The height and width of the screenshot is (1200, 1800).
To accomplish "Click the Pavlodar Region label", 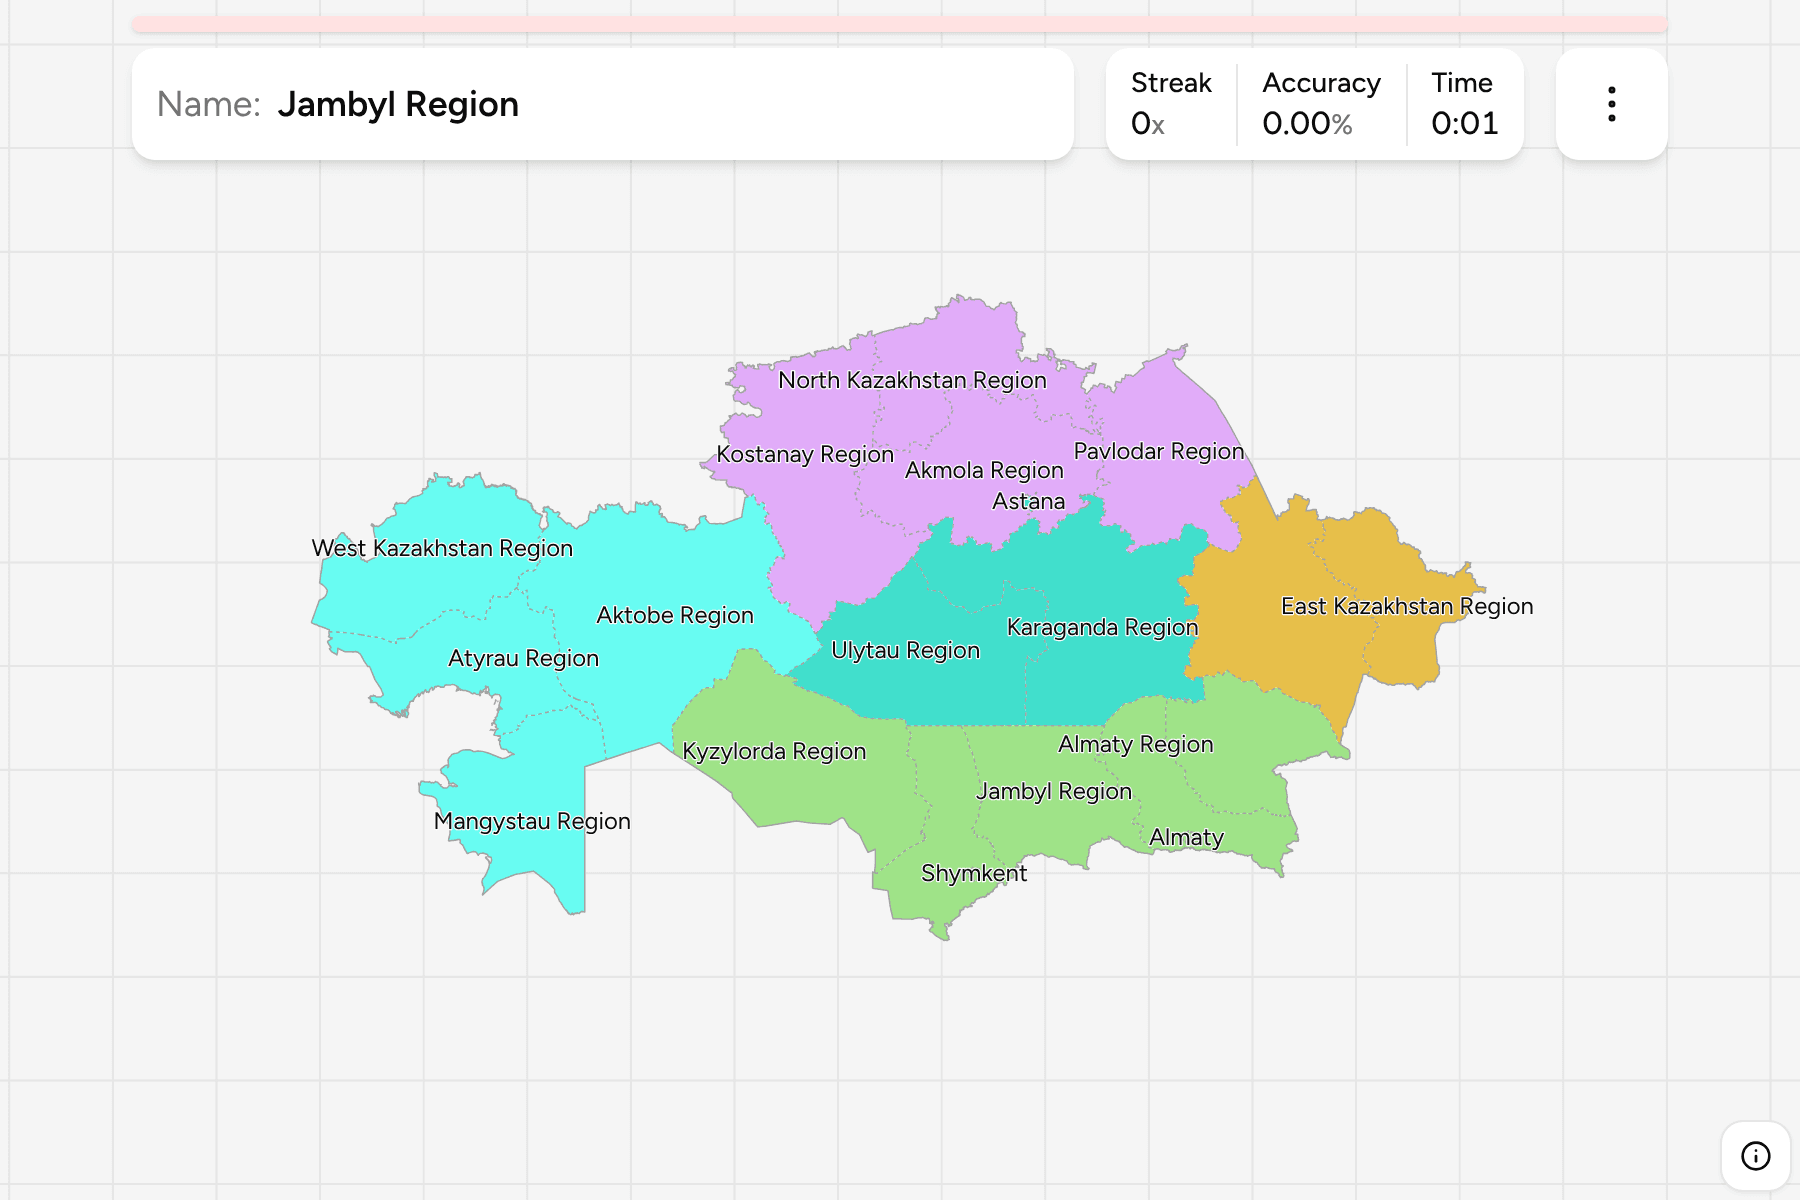I will pyautogui.click(x=1159, y=451).
